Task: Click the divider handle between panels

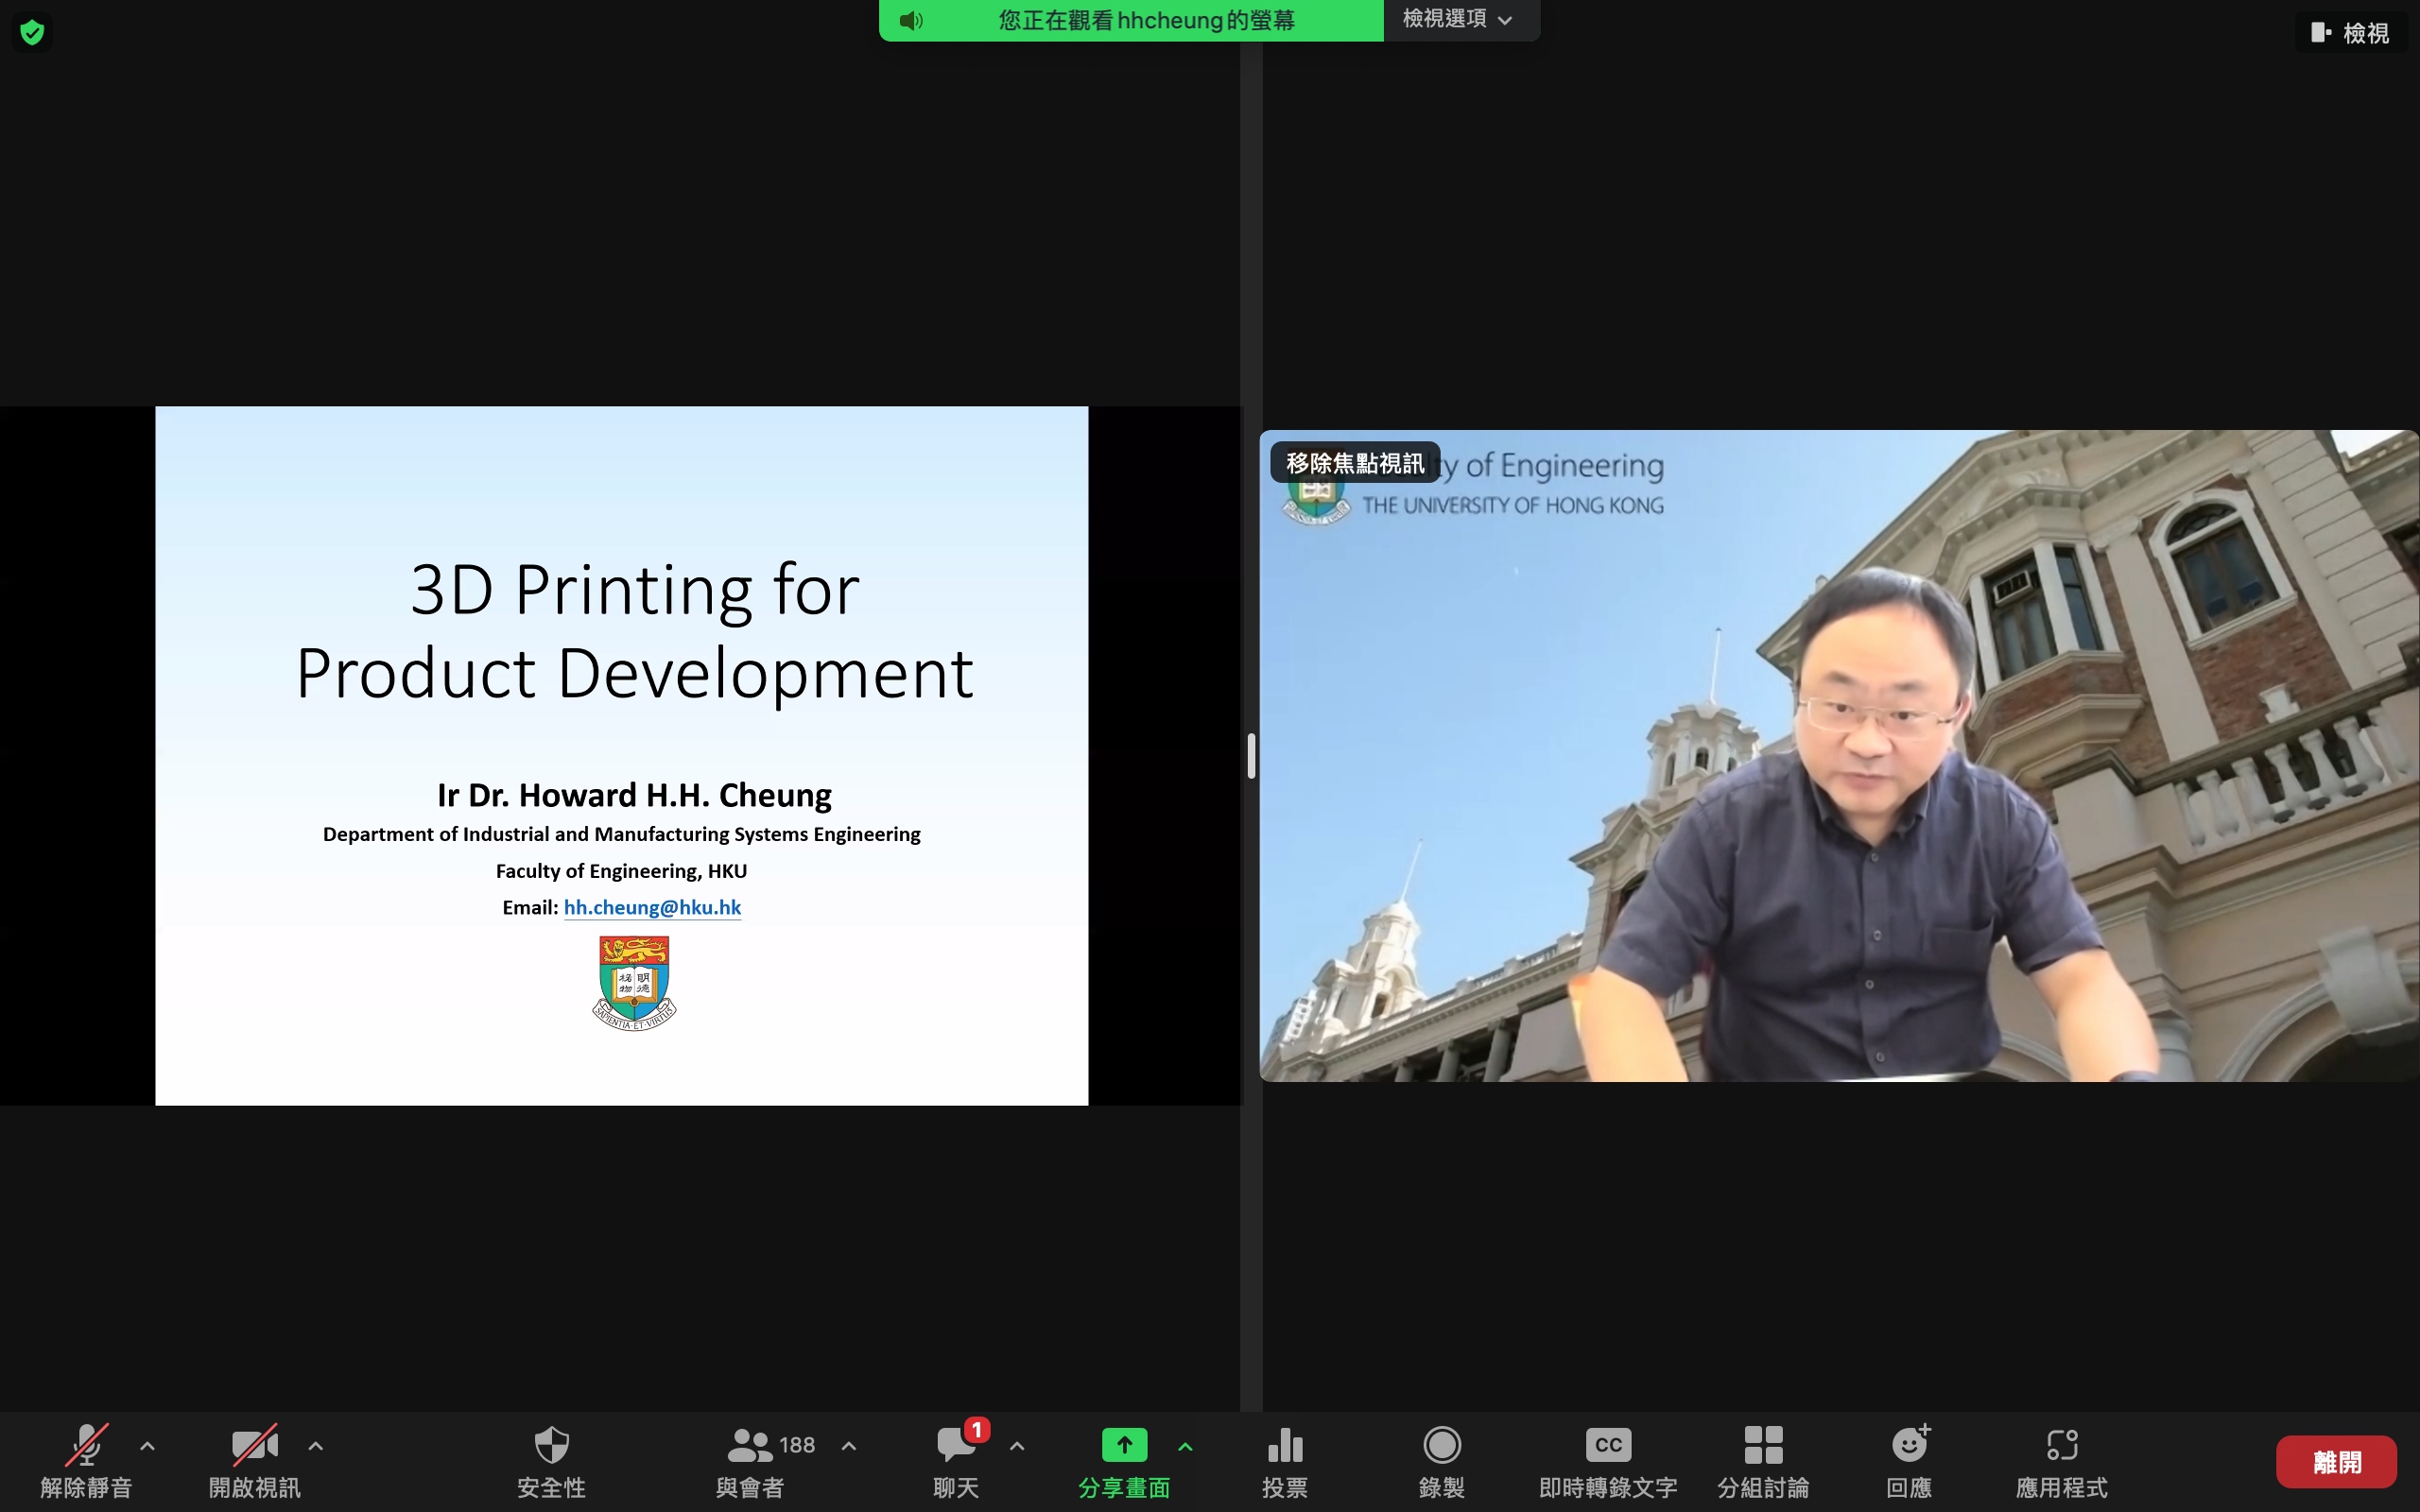Action: [1251, 756]
